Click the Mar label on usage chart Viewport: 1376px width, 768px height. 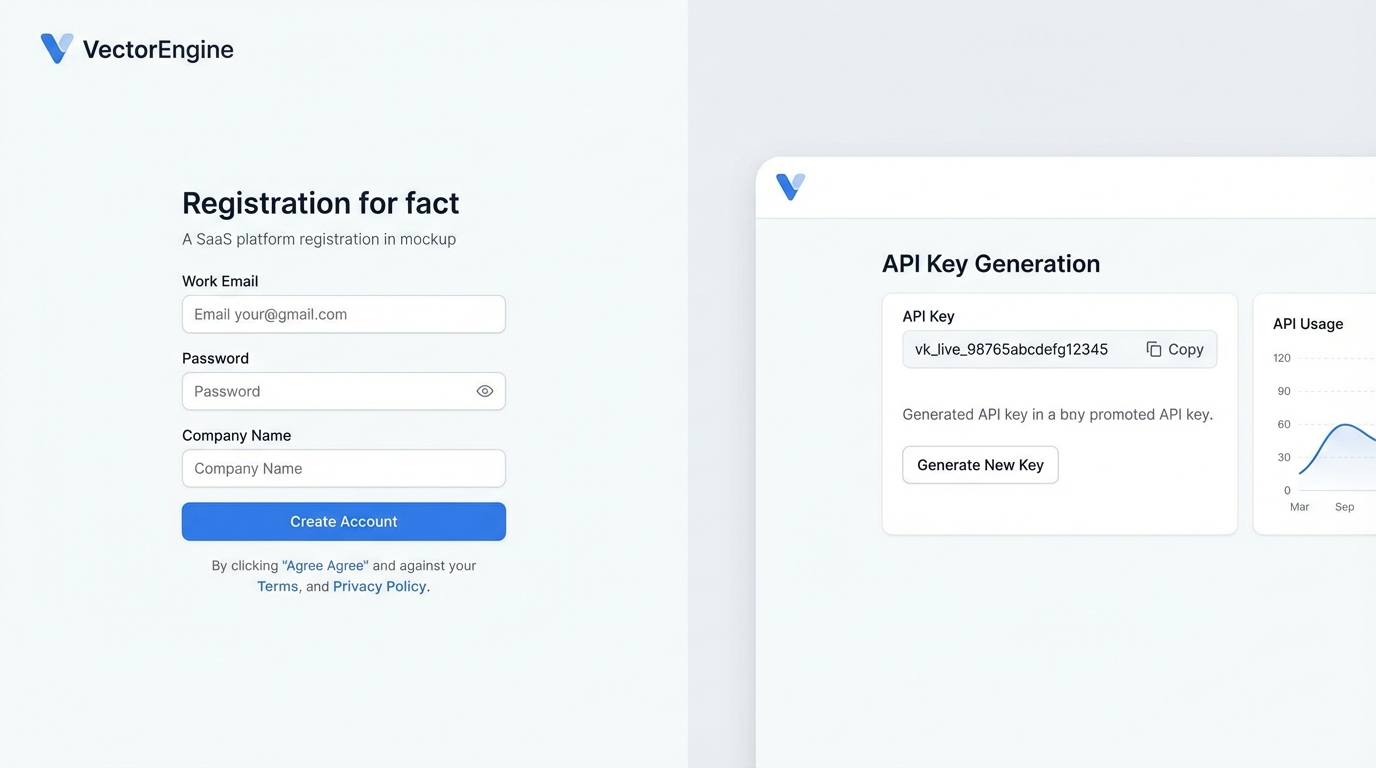1299,507
